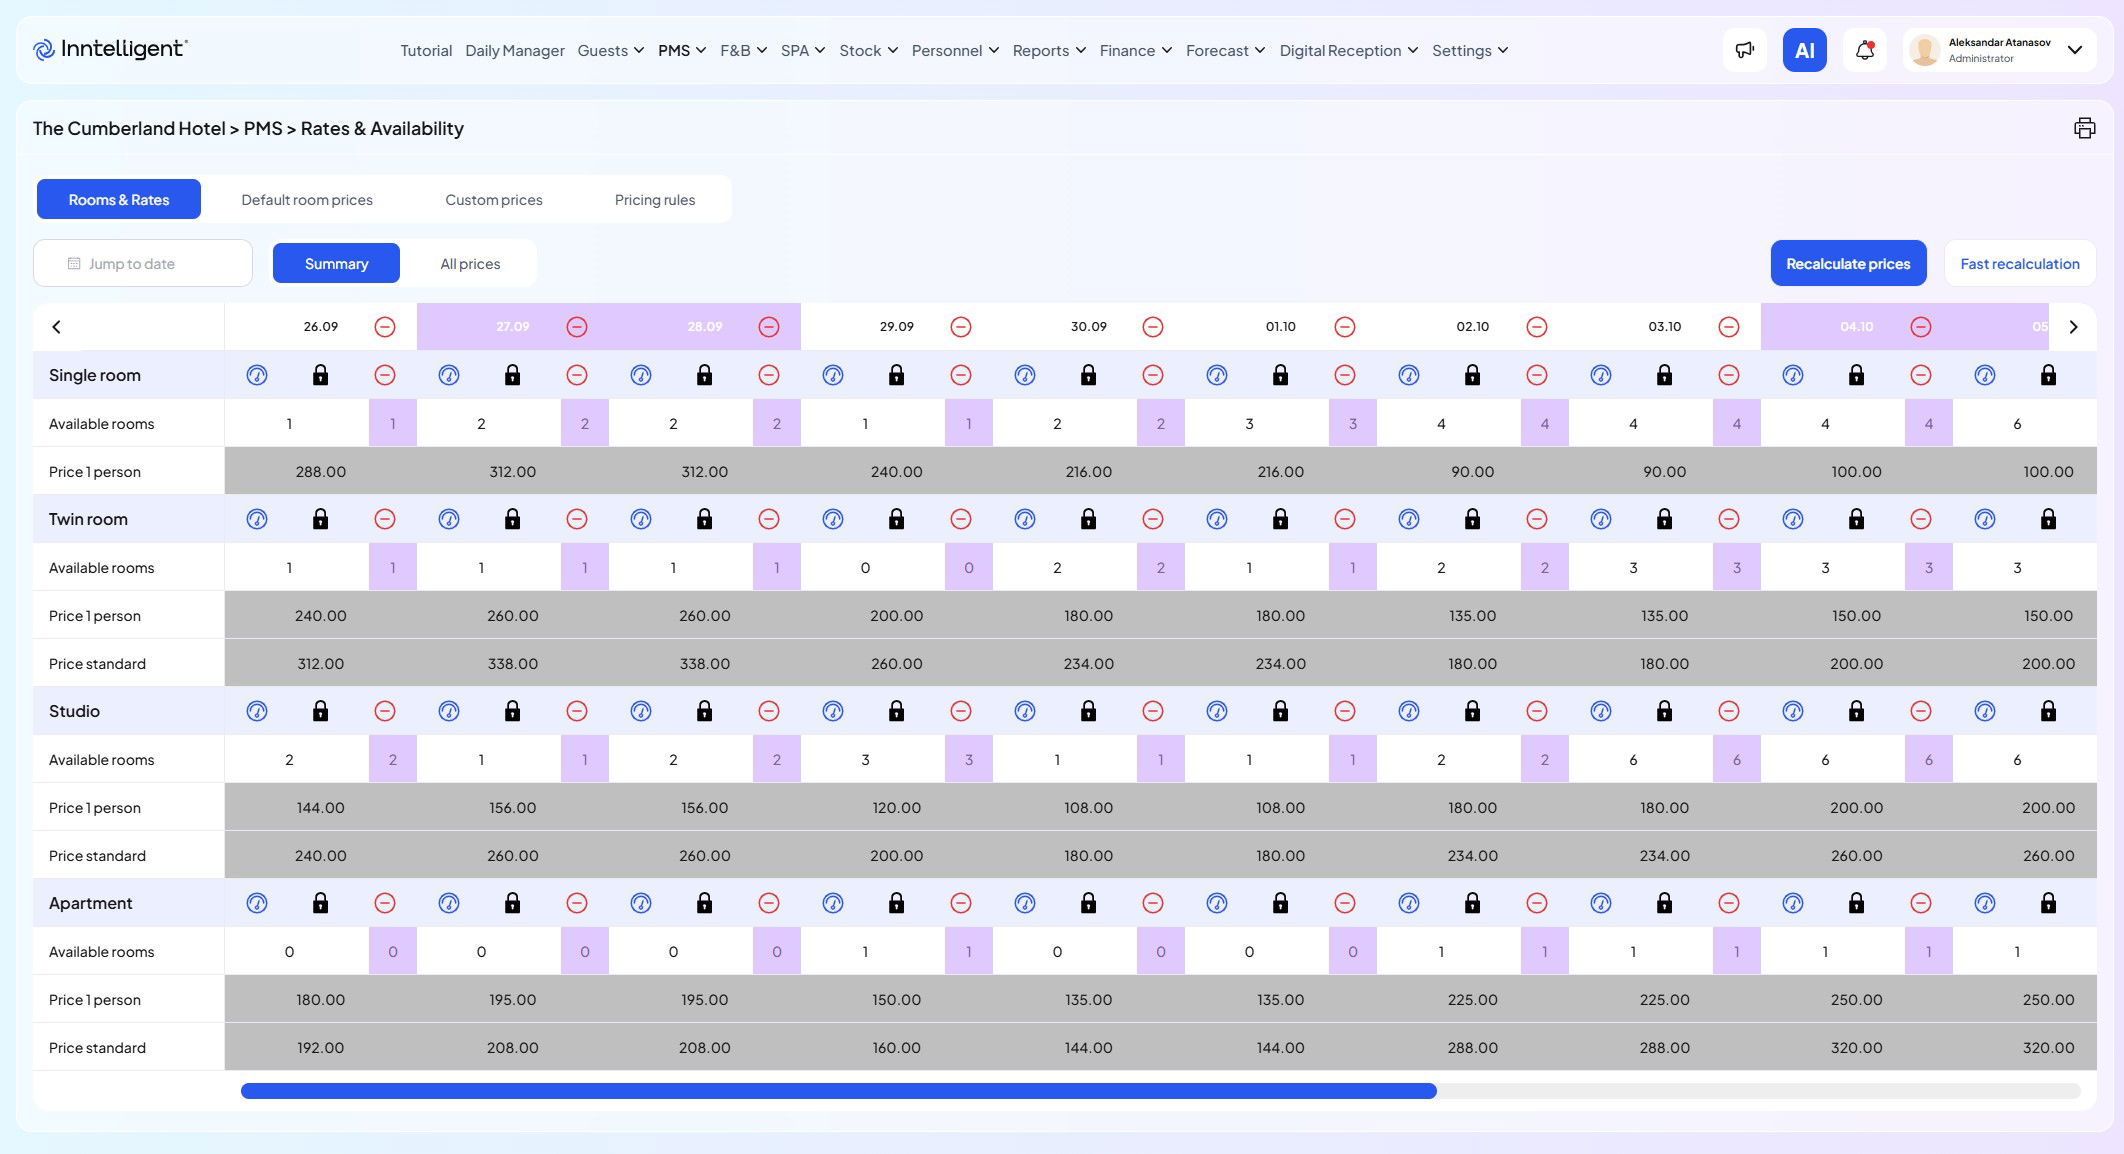The height and width of the screenshot is (1154, 2124).
Task: Click Single room gauge icon for 26.09
Action: point(257,375)
